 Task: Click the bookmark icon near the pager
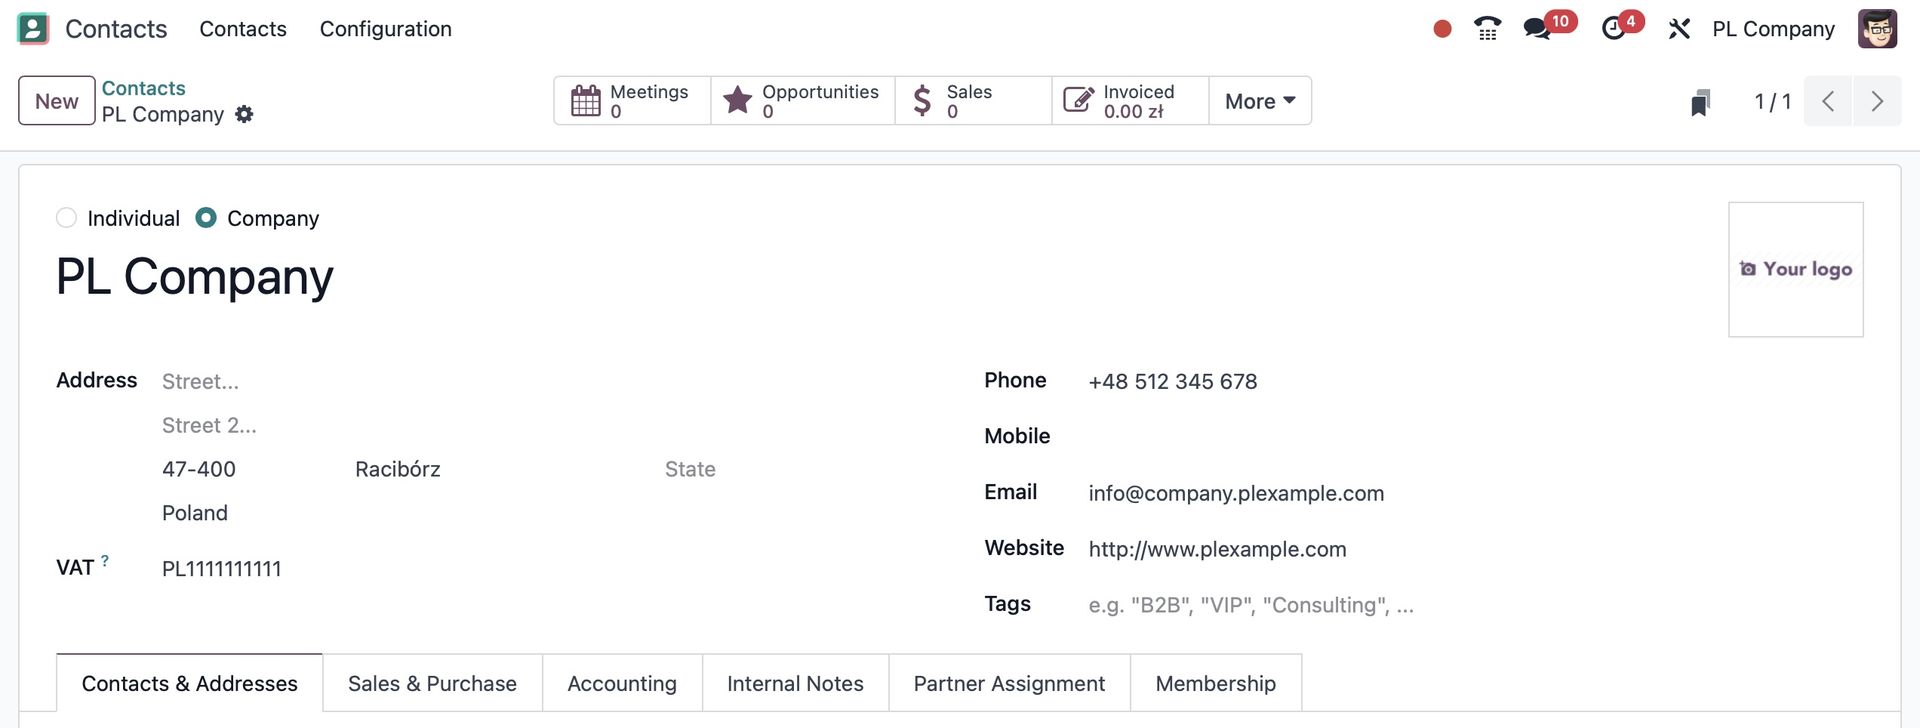pos(1700,102)
